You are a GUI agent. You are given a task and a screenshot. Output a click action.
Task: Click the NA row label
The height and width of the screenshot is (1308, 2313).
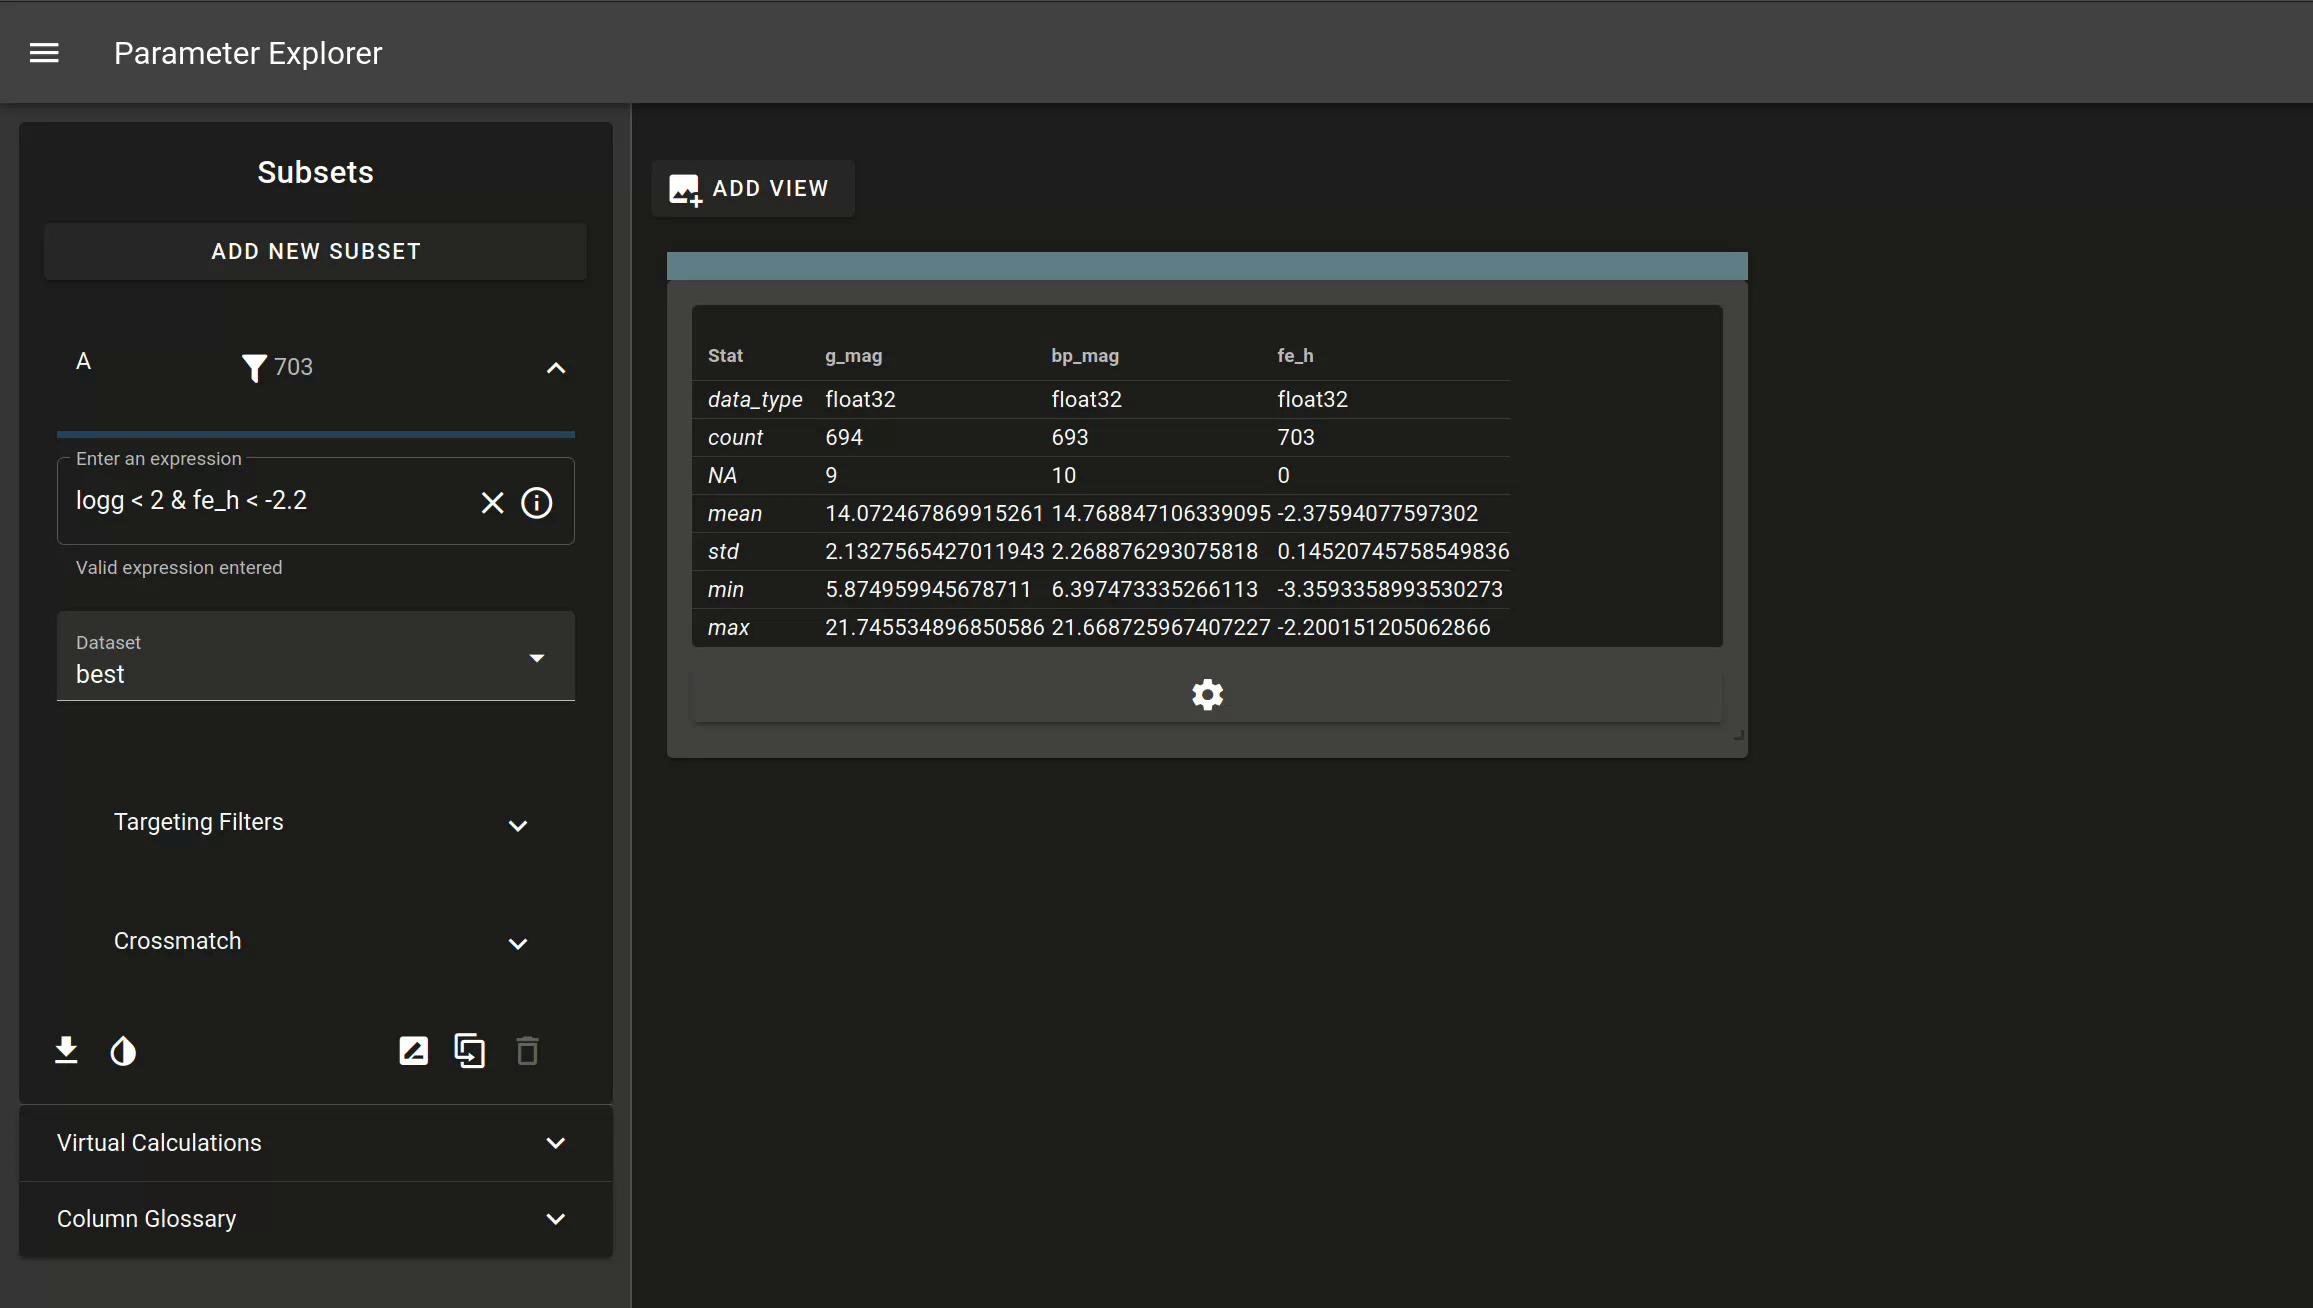(x=722, y=476)
